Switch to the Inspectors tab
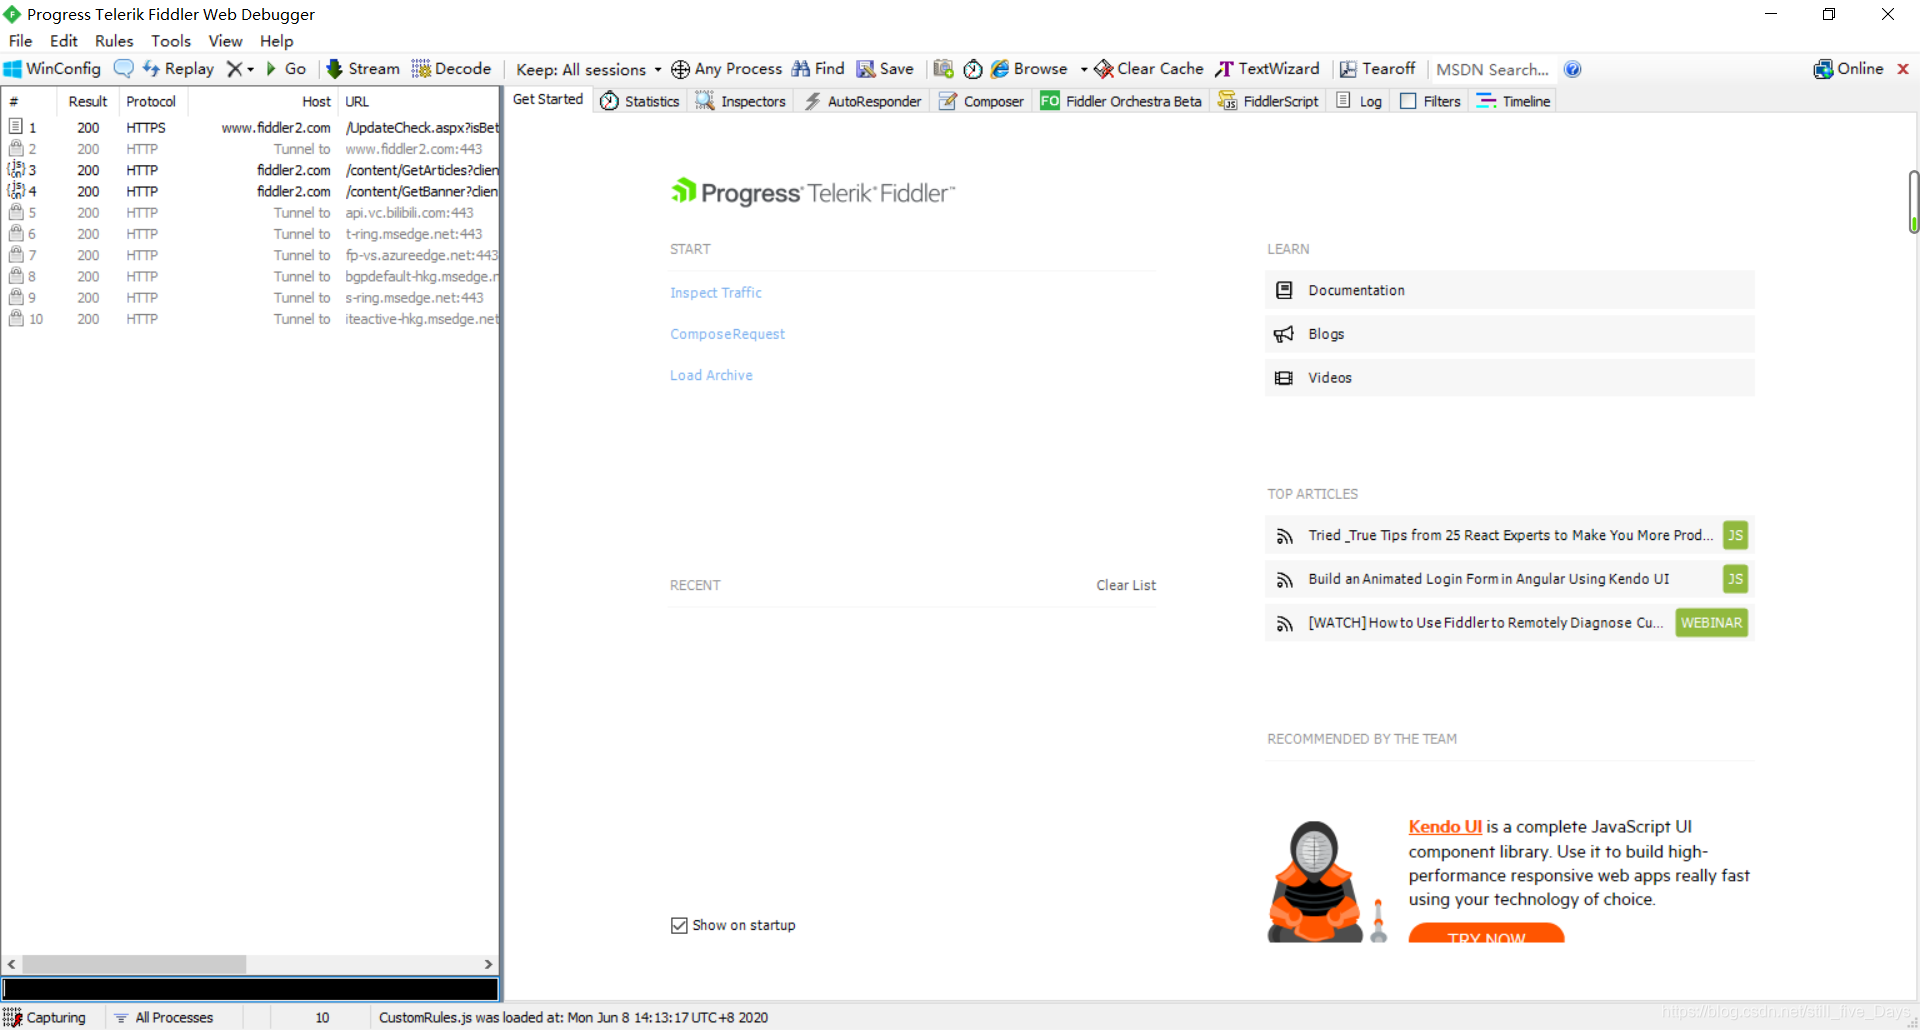1920x1030 pixels. click(741, 101)
